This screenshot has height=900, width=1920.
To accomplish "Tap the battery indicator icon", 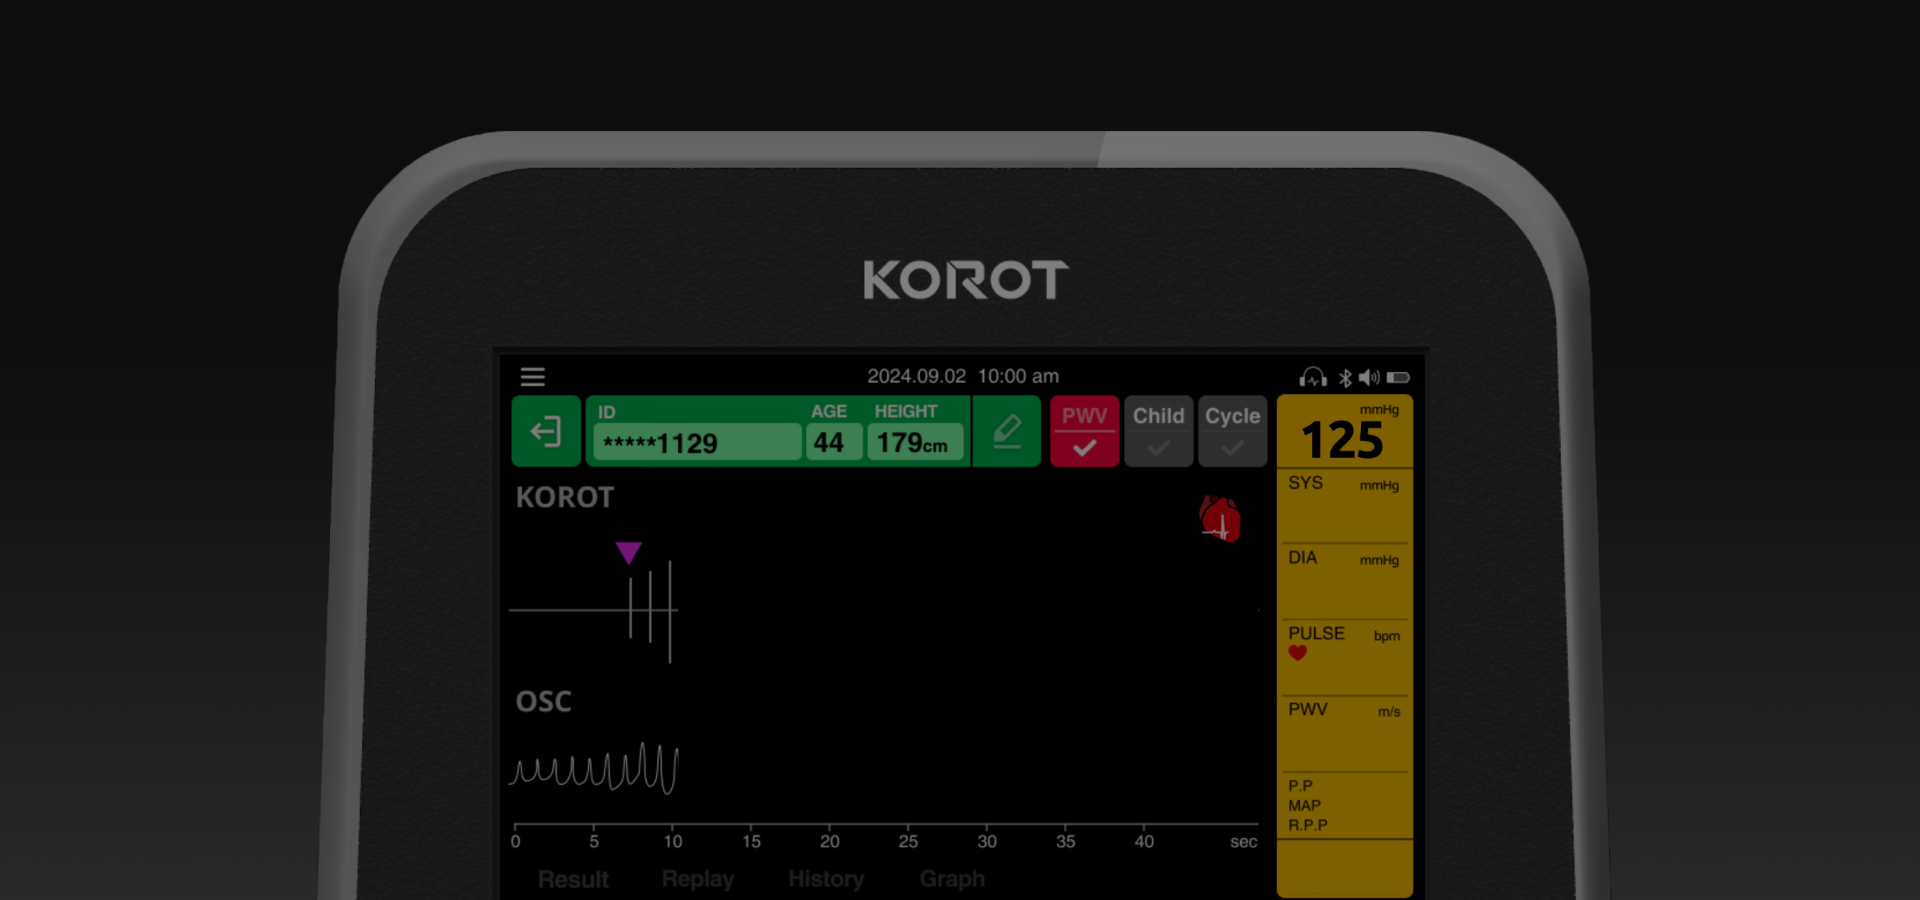I will coord(1398,377).
